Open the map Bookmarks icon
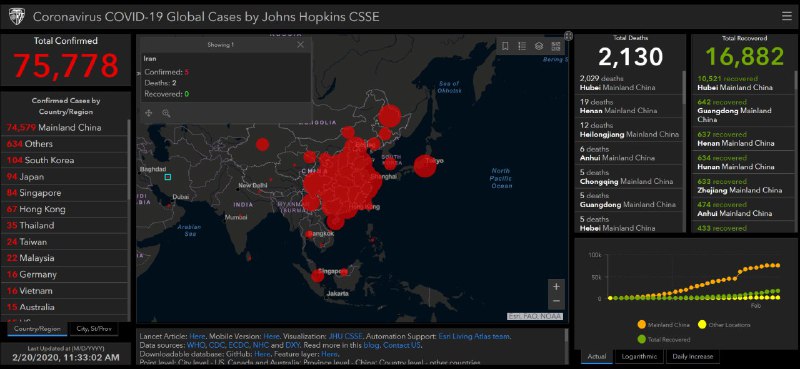Screen dimensions: 800x369 505,46
